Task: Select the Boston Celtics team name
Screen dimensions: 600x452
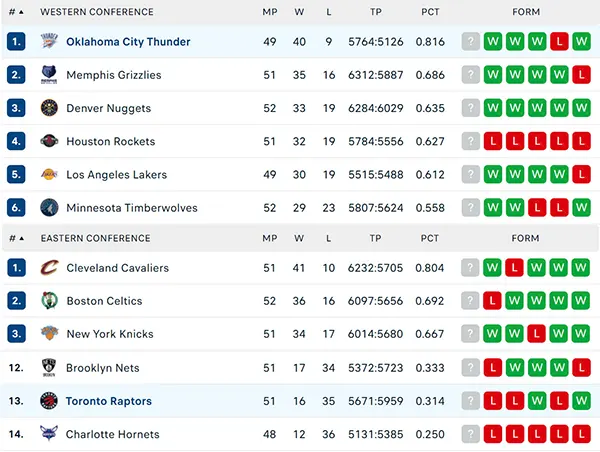Action: click(104, 301)
